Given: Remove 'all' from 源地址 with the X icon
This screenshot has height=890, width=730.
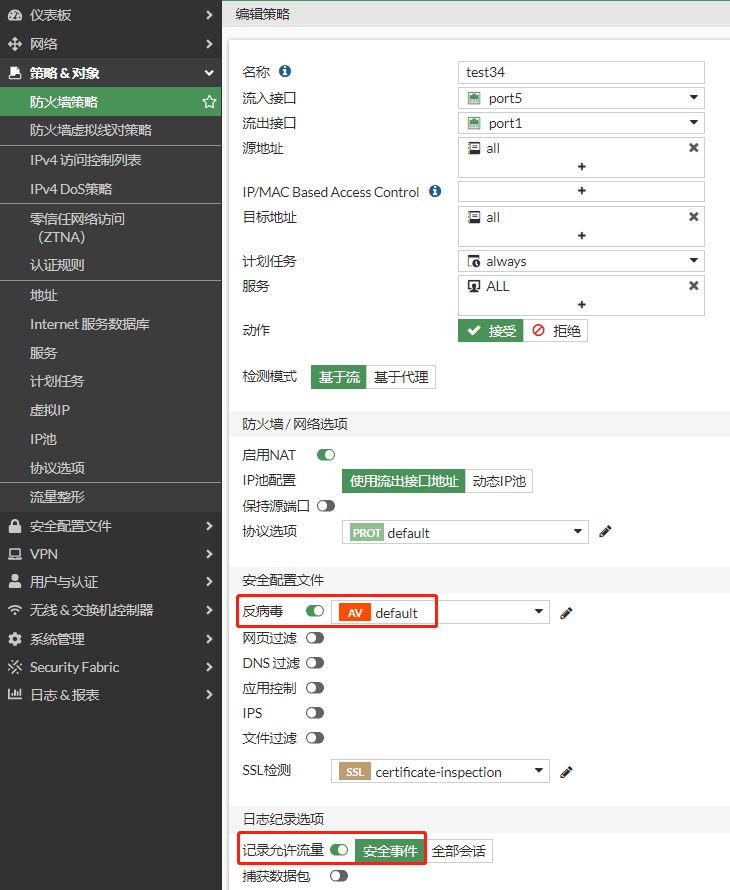Looking at the screenshot, I should pos(693,148).
